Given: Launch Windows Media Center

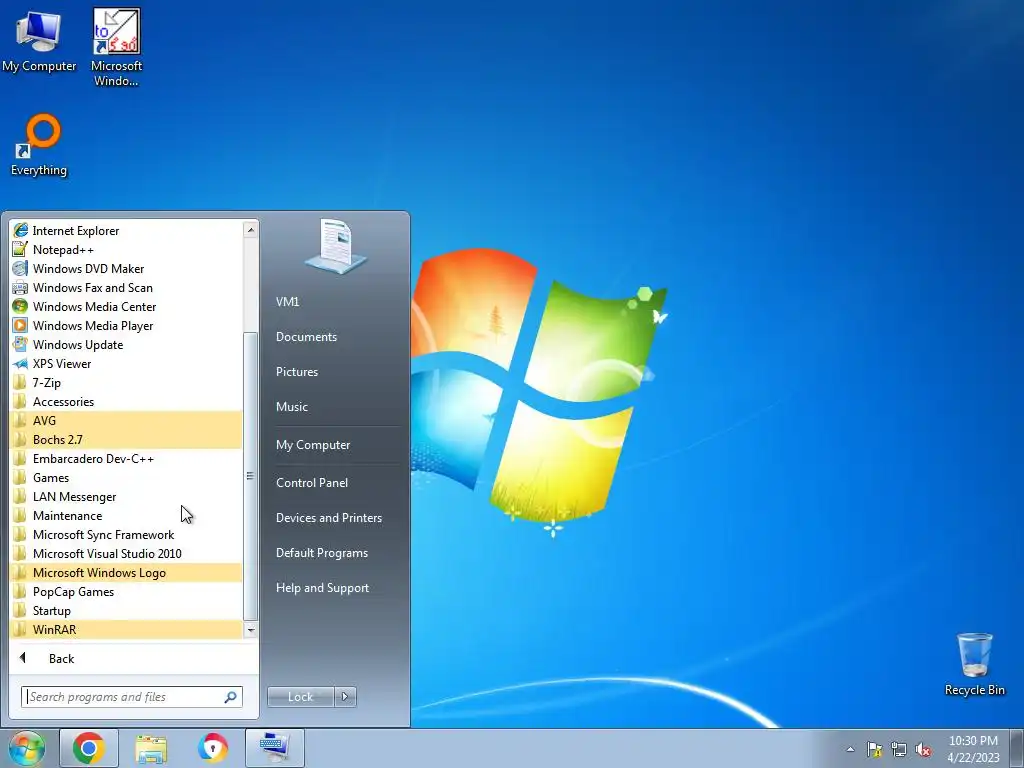Looking at the screenshot, I should (x=126, y=306).
